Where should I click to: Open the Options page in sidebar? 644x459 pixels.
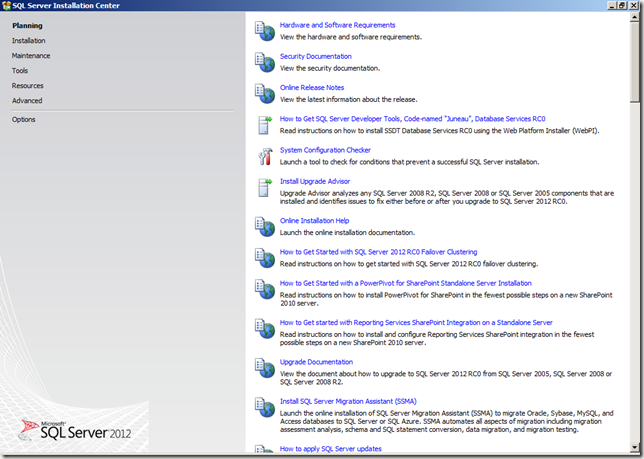point(23,119)
